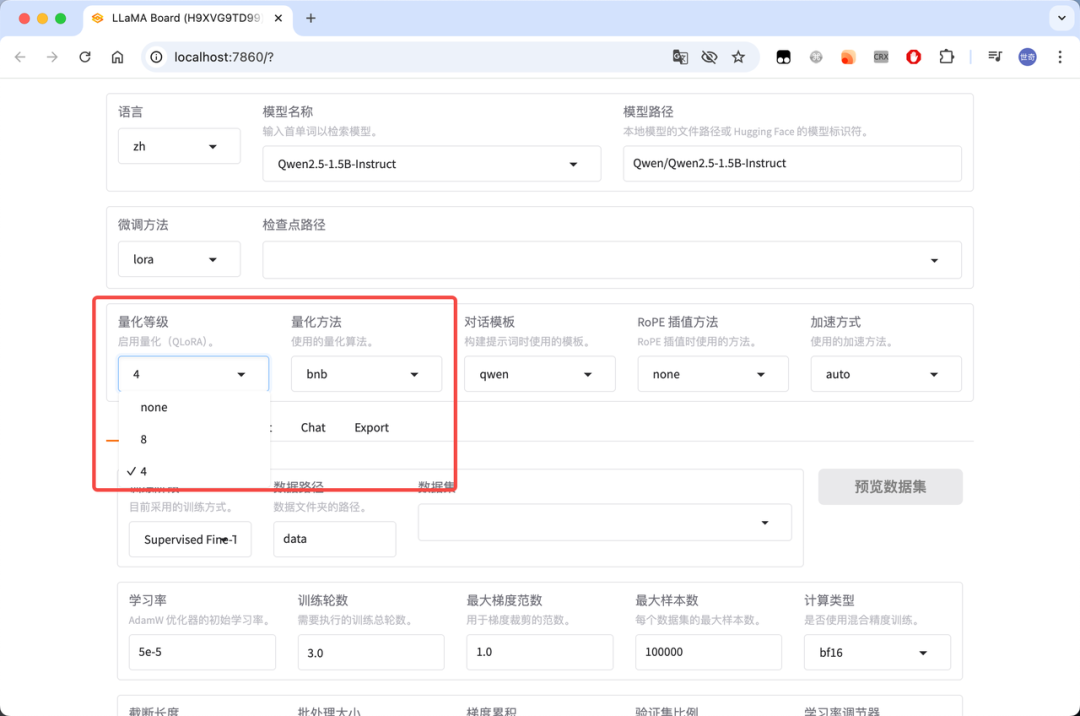
Task: Click the crossed-out eye icon in address bar
Action: tap(709, 57)
